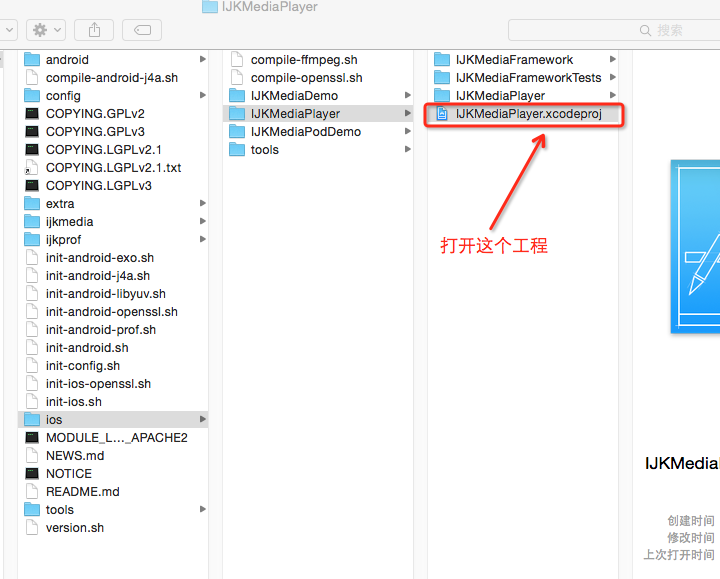Select the IJKMediaDemo folder icon
The height and width of the screenshot is (579, 720).
pos(237,96)
